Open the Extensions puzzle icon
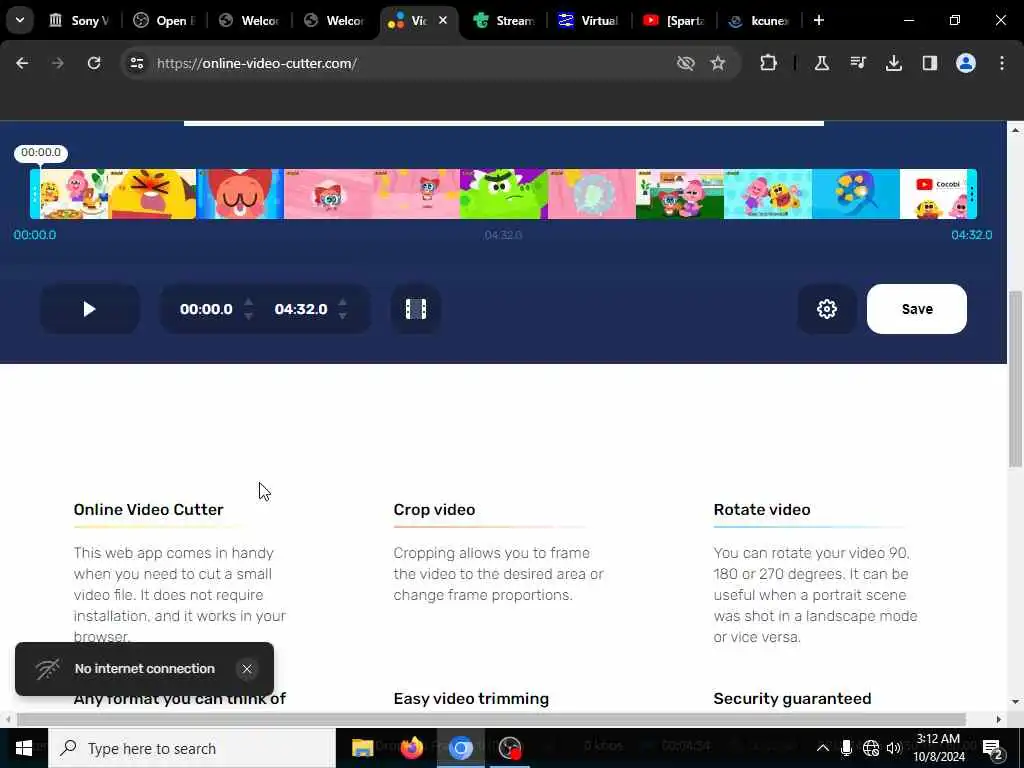This screenshot has width=1024, height=768. coord(769,63)
